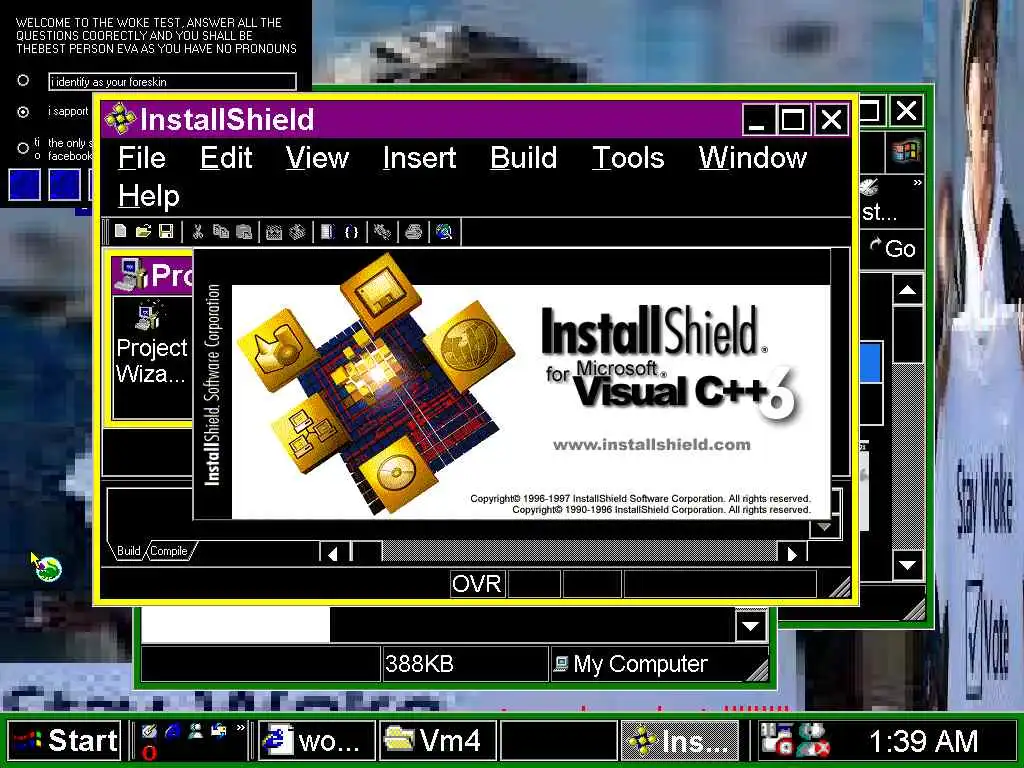Click the Start button

65,741
